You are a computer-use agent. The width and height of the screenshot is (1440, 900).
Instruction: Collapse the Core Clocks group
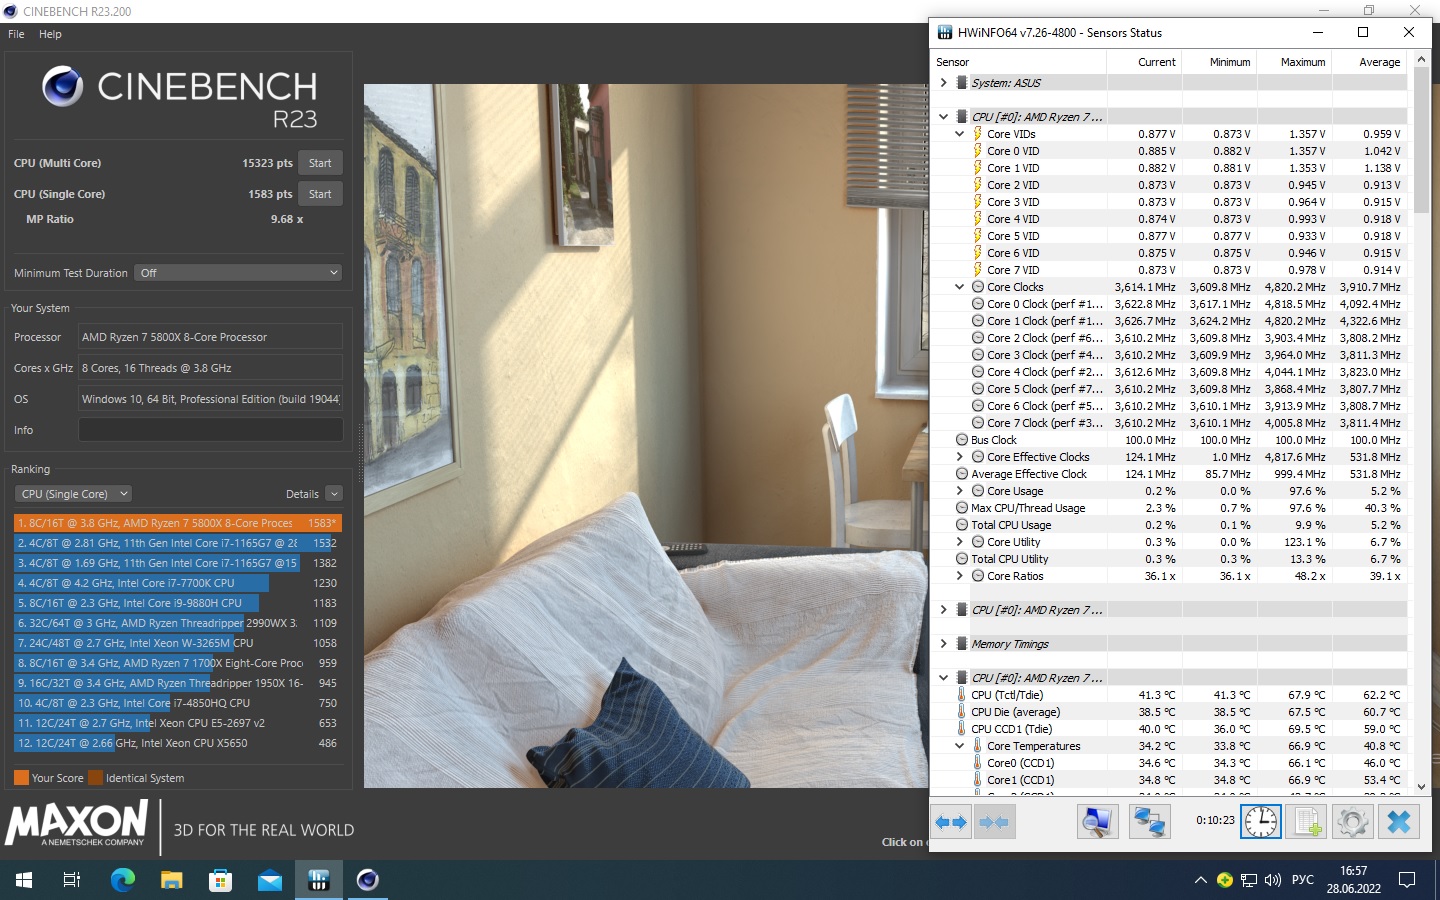click(x=959, y=287)
